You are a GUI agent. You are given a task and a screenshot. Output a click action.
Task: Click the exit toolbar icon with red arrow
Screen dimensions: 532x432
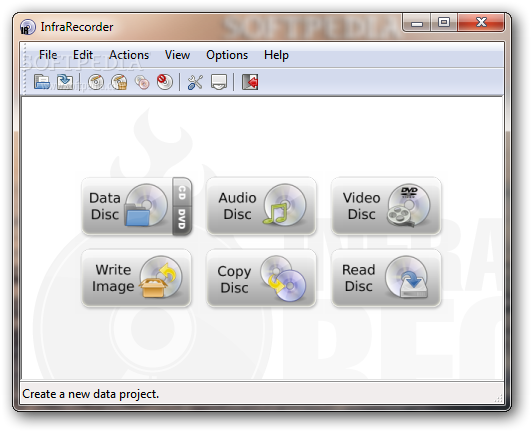pyautogui.click(x=250, y=82)
